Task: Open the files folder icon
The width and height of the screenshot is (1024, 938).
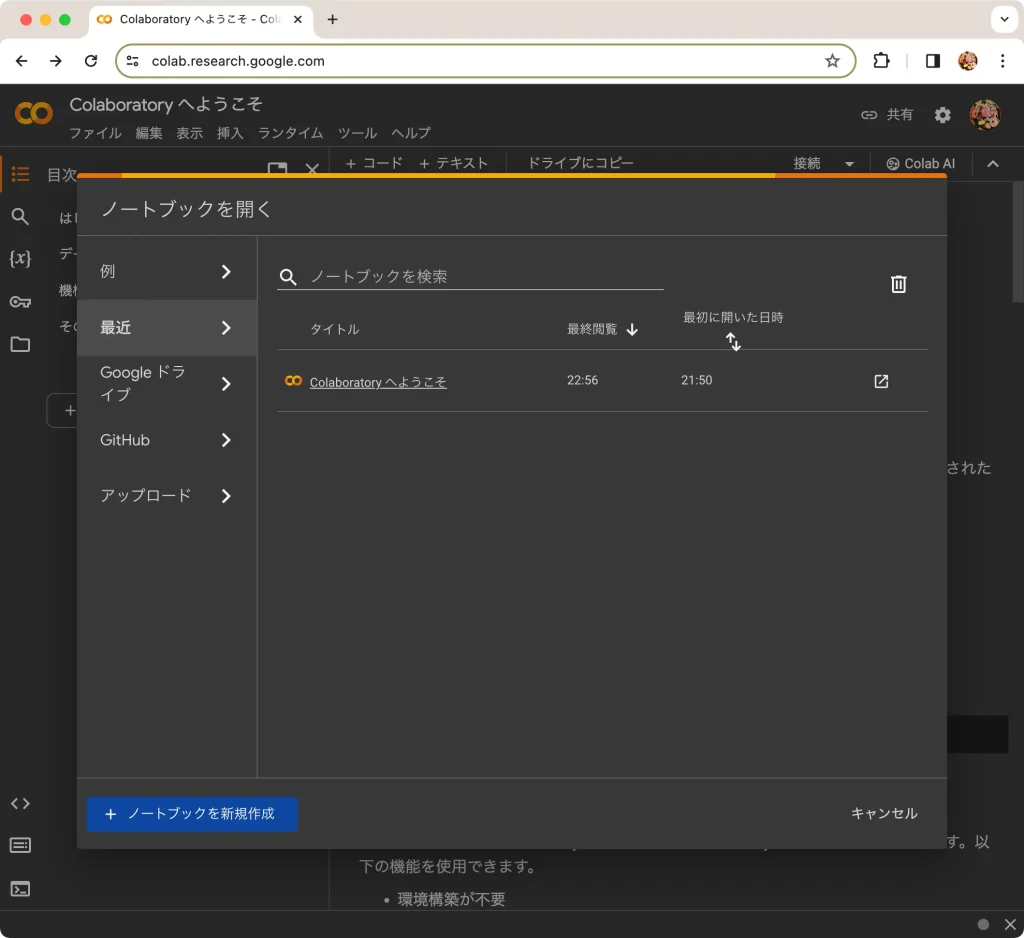Action: coord(20,344)
